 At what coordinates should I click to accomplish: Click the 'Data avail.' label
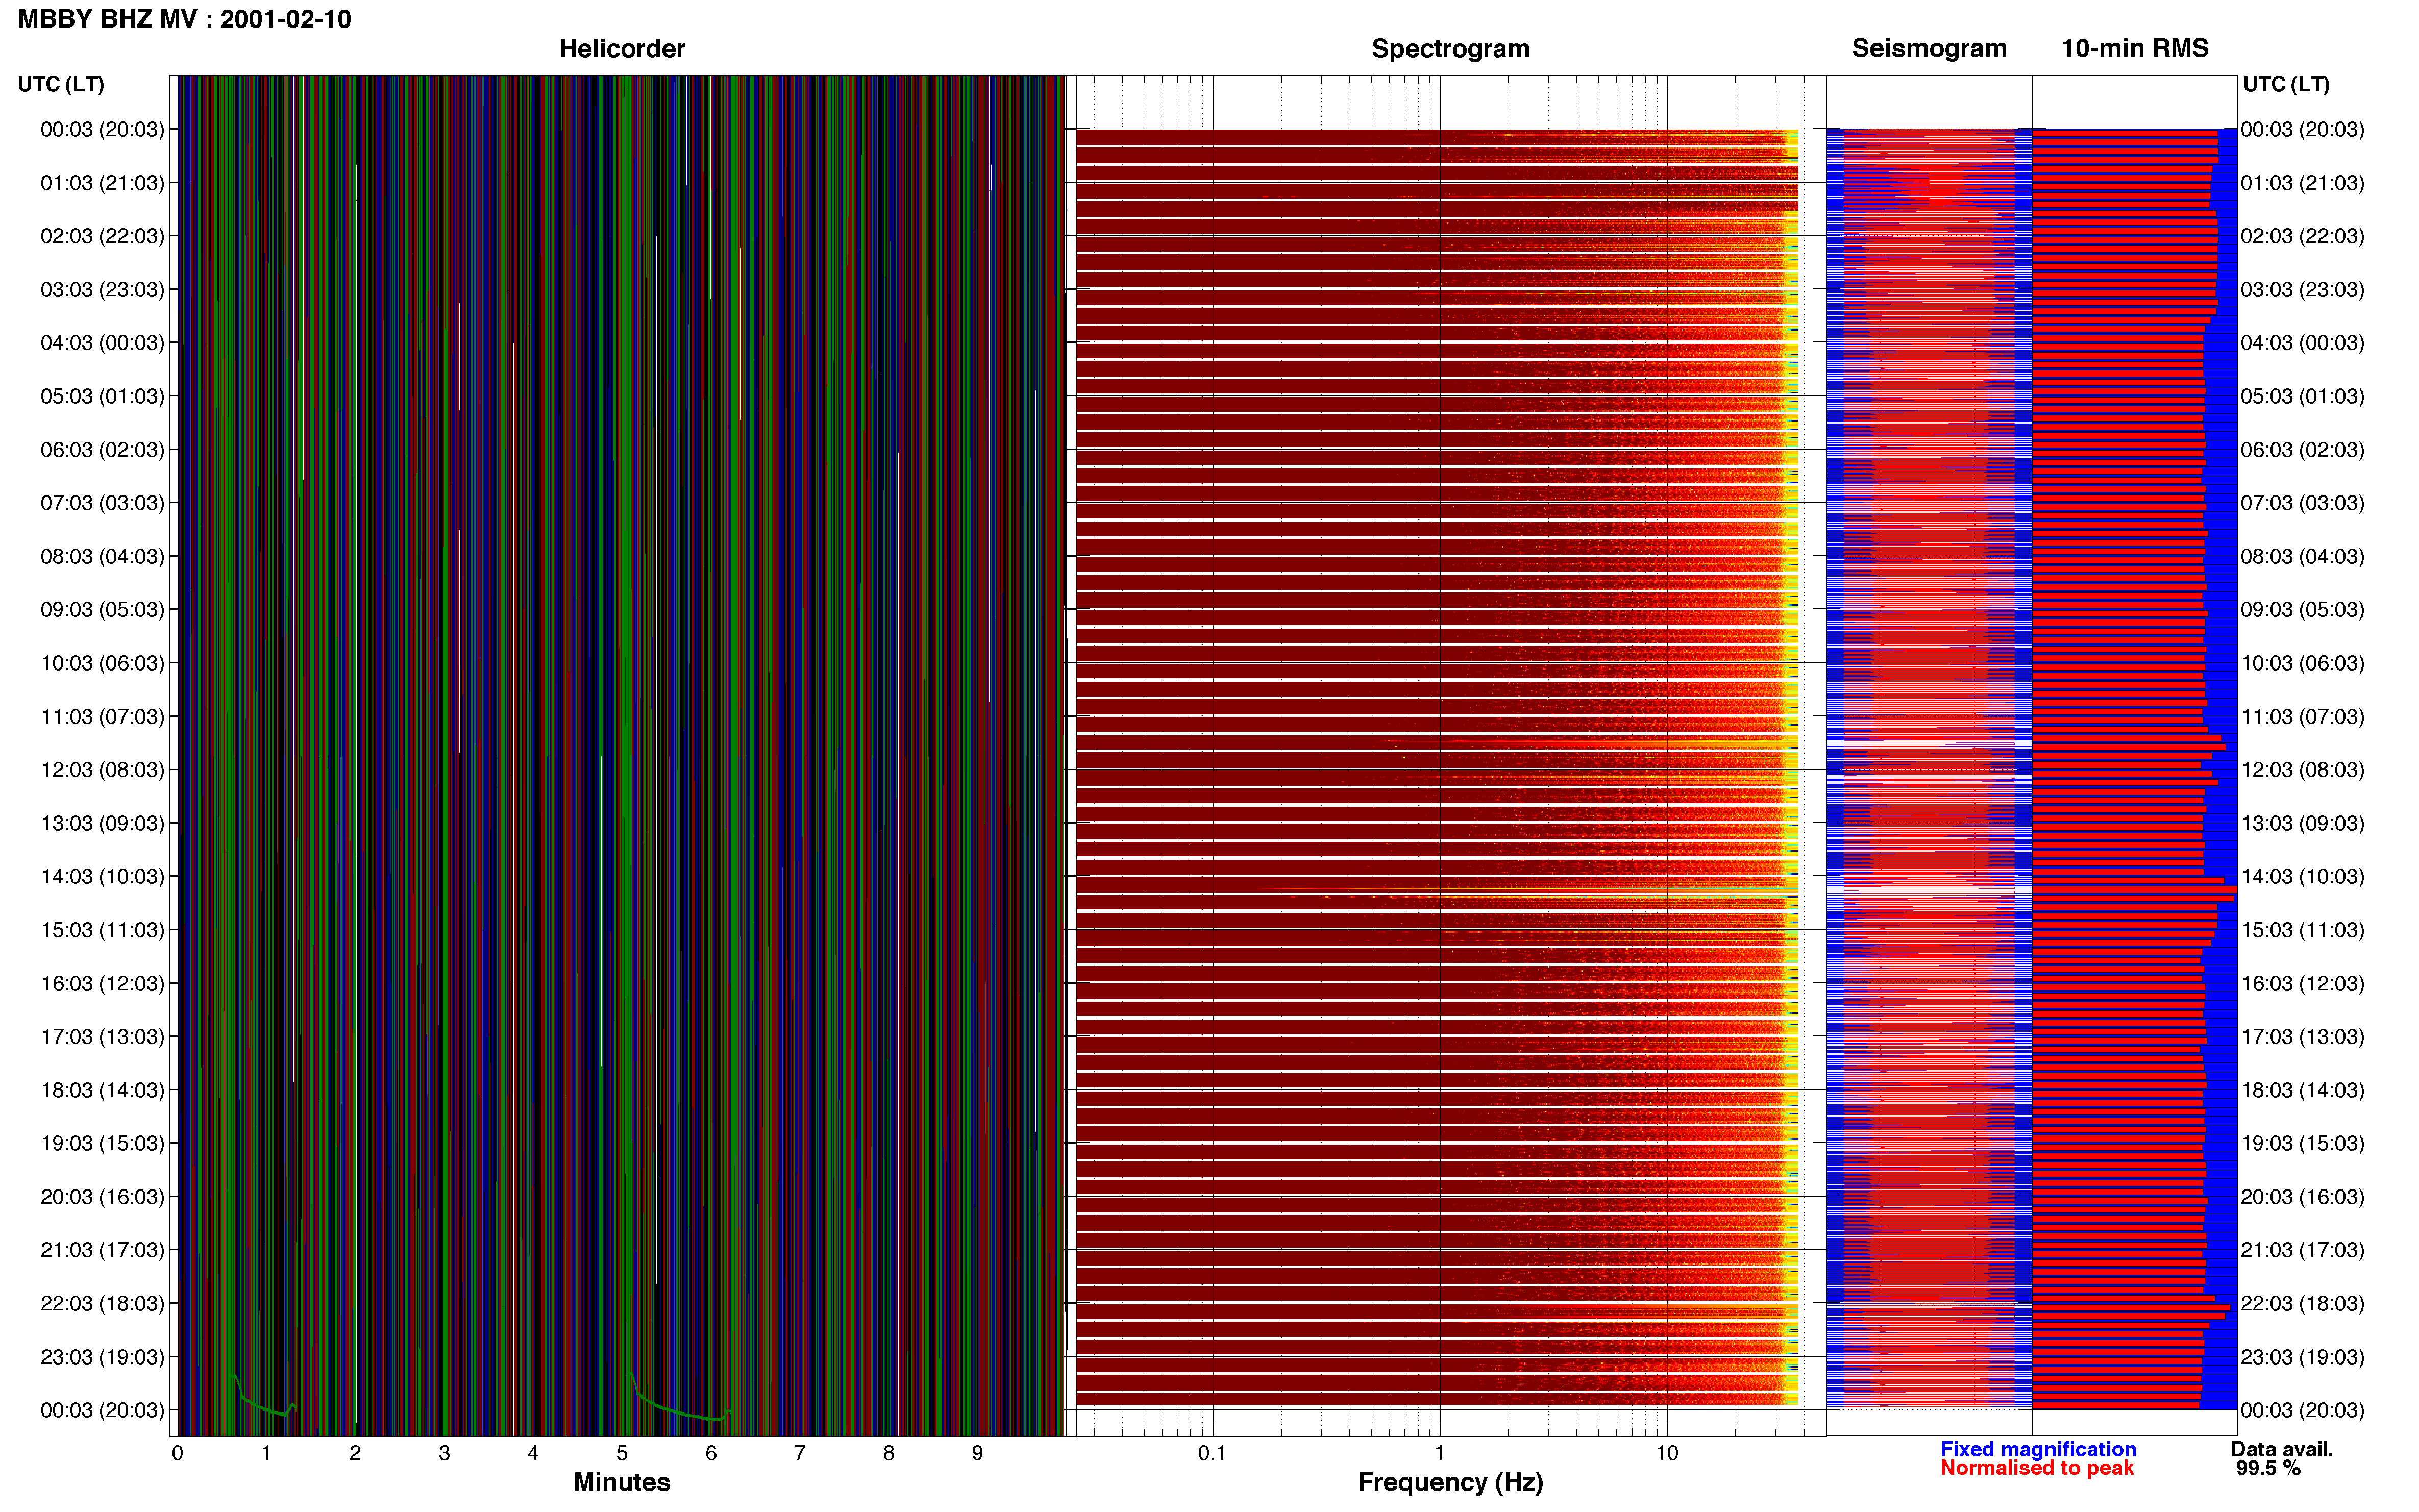pyautogui.click(x=2282, y=1449)
